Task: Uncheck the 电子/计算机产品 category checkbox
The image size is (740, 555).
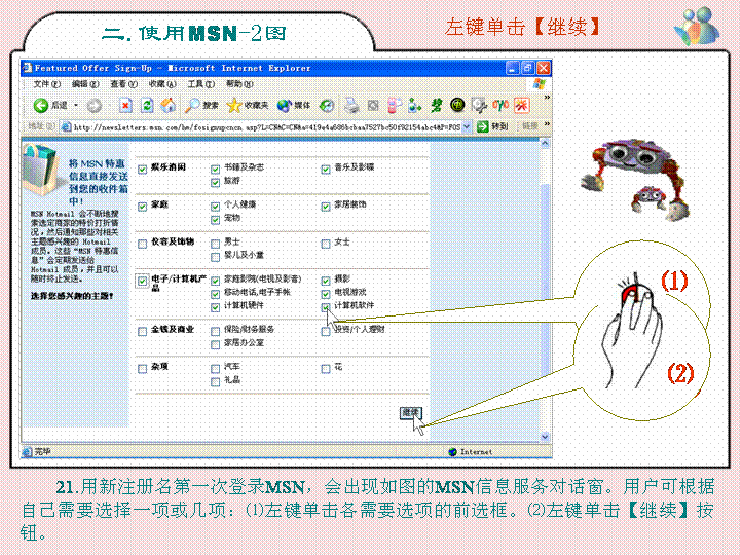Action: point(143,281)
